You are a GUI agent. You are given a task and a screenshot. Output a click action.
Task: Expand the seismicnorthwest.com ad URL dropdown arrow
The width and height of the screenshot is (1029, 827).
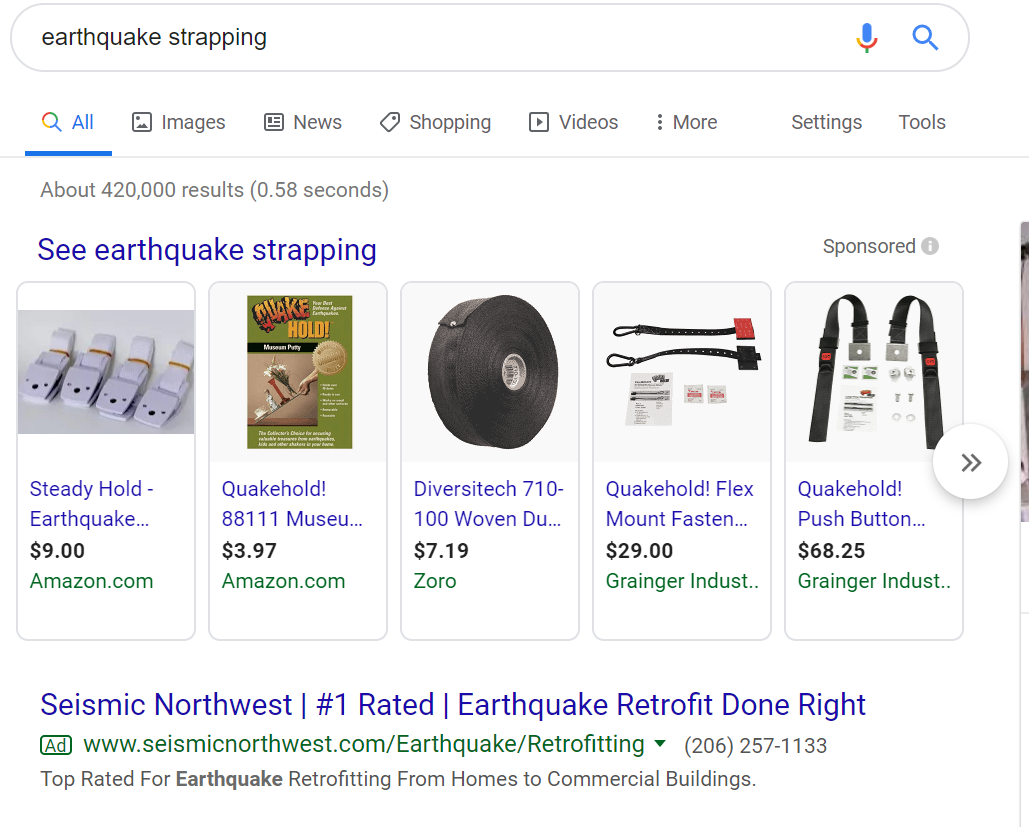(659, 744)
